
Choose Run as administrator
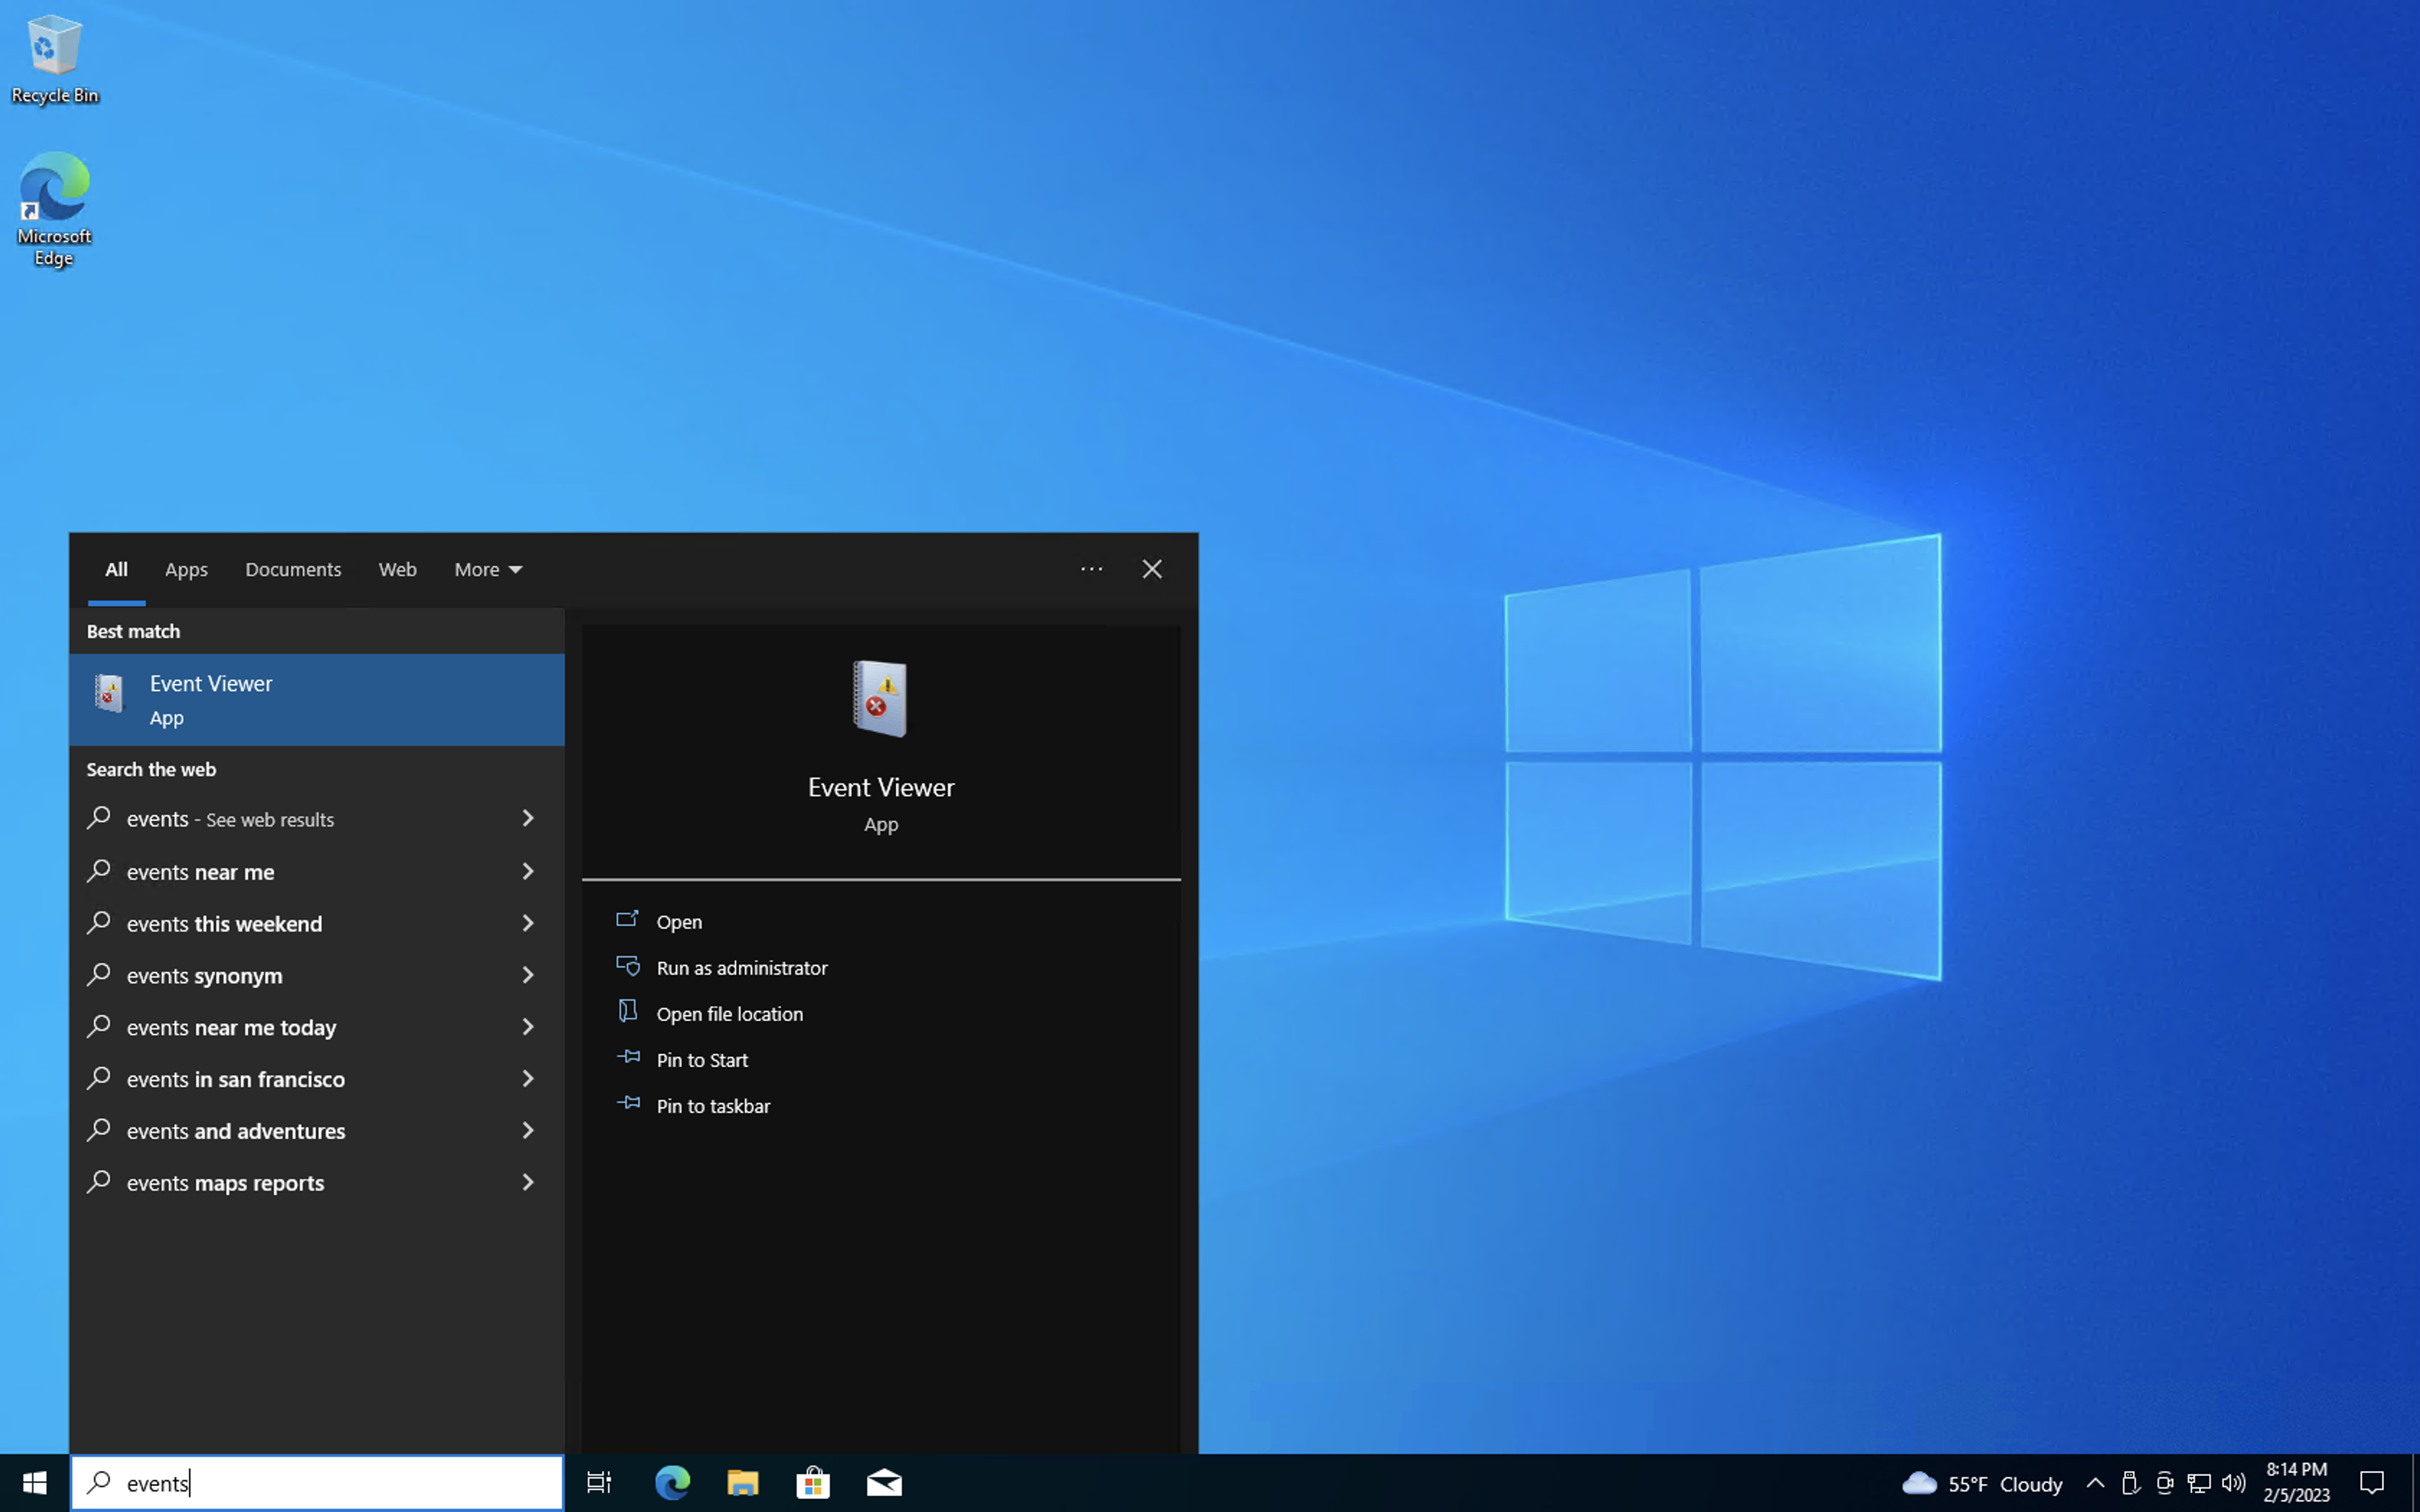click(x=742, y=968)
